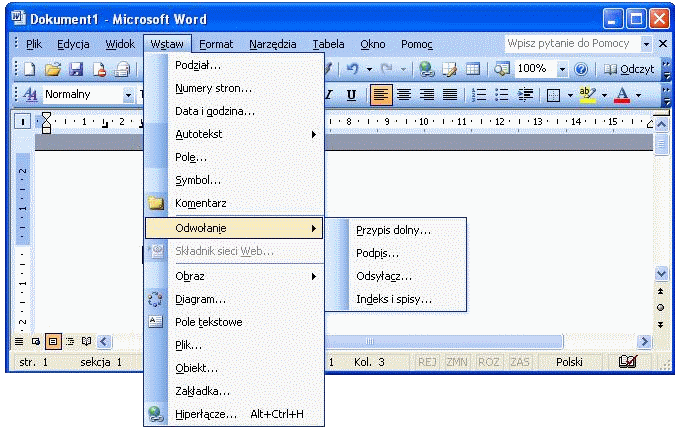Open the Format menu
This screenshot has width=675, height=435.
tap(216, 44)
